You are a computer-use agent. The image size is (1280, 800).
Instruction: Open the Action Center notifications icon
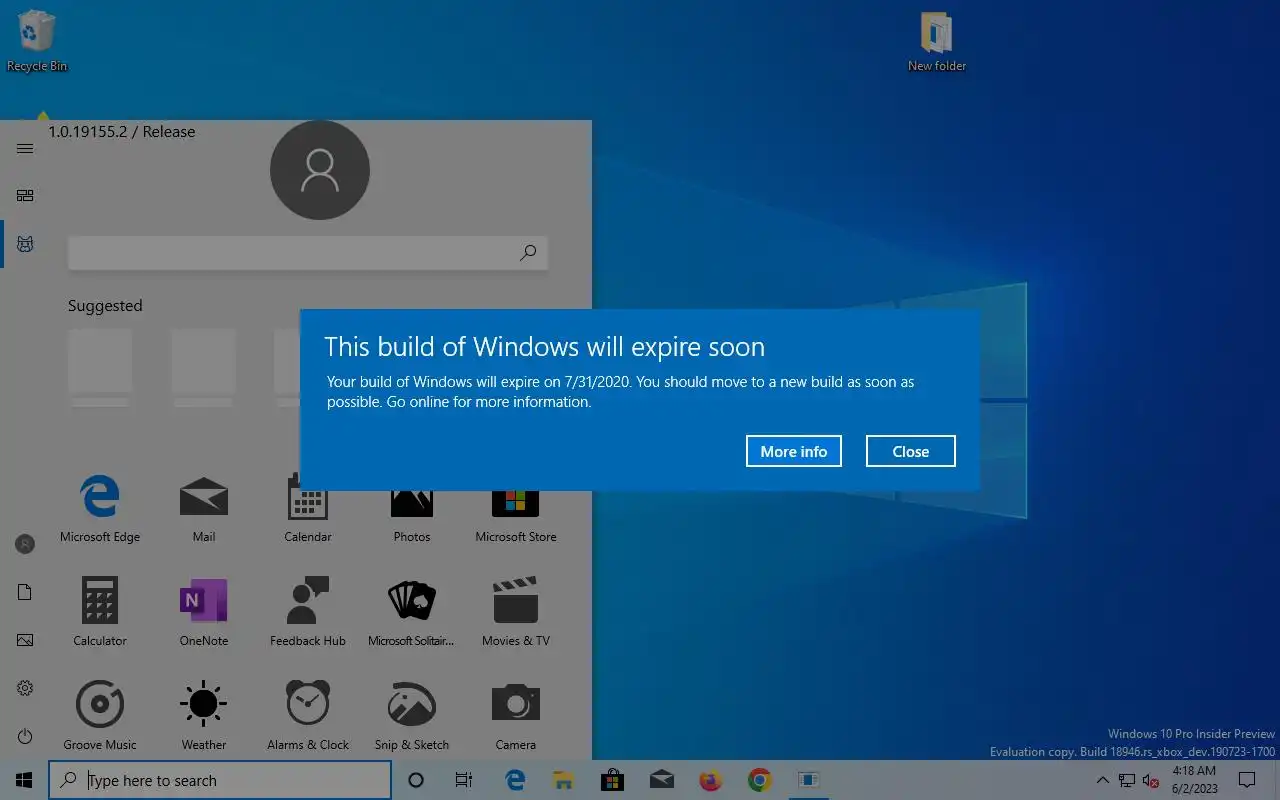click(1247, 780)
